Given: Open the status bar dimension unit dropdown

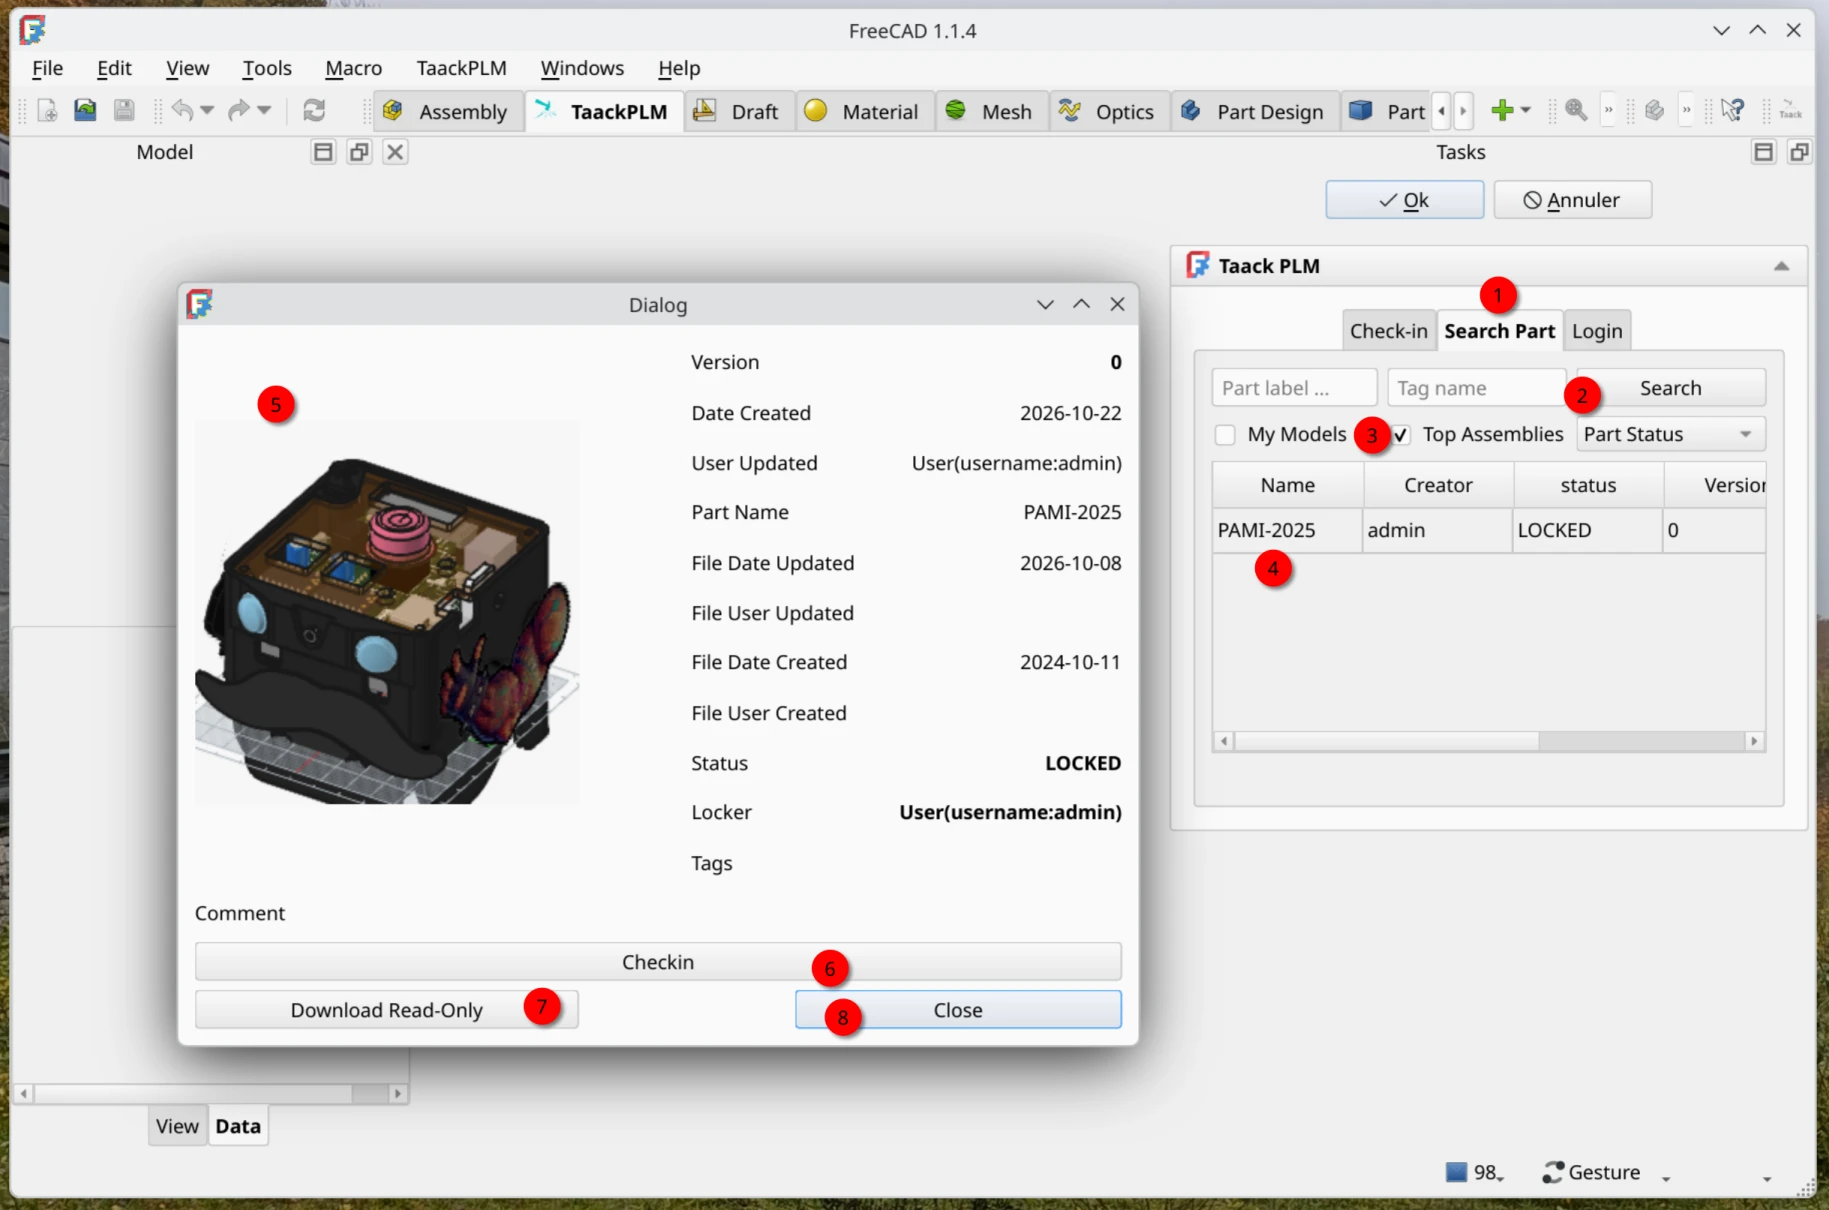Looking at the screenshot, I should 1767,1178.
